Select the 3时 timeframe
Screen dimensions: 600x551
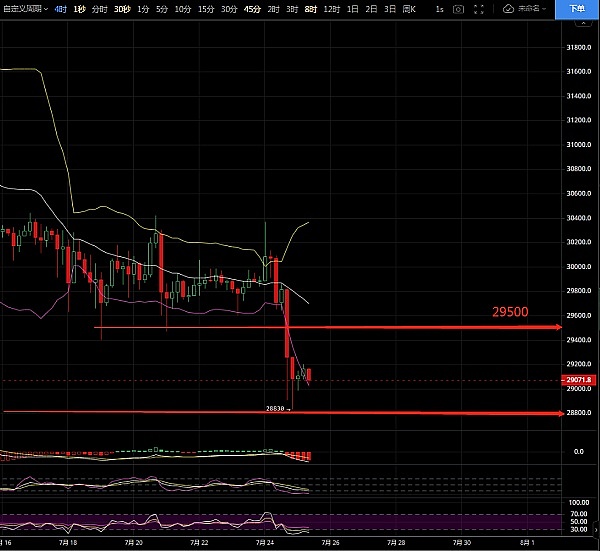tap(292, 9)
